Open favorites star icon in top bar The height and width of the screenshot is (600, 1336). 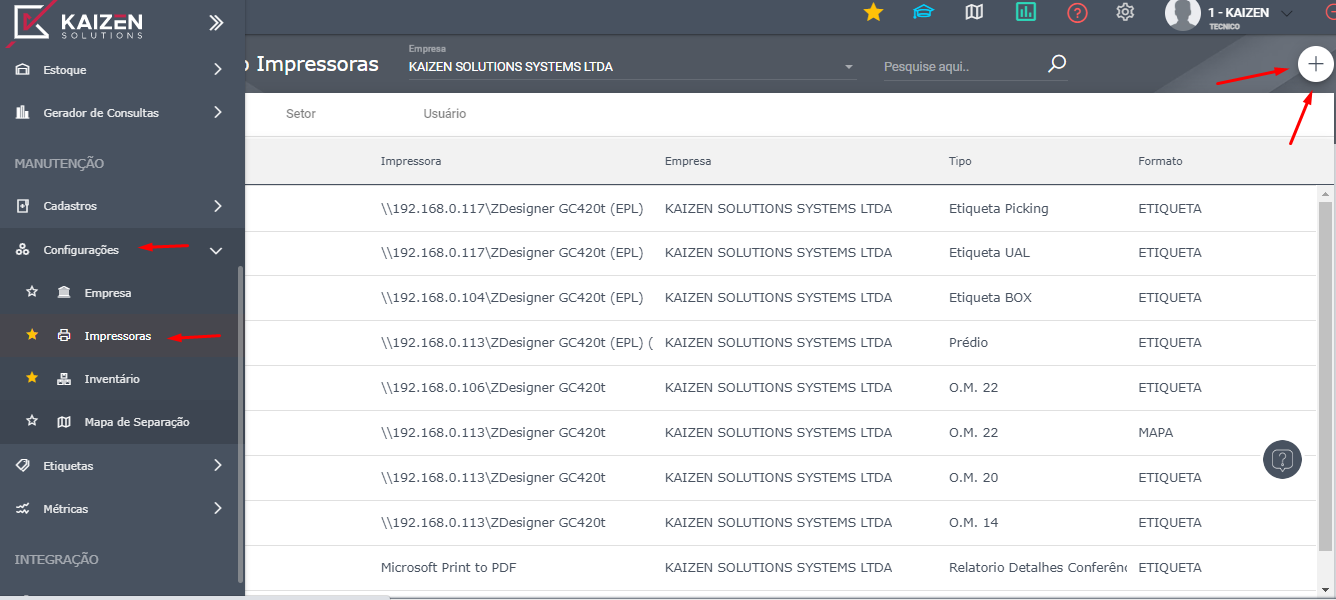point(873,12)
